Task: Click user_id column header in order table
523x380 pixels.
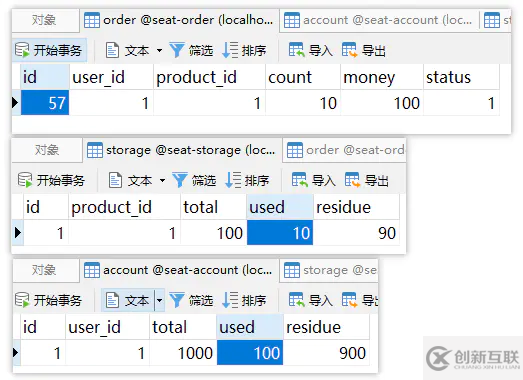Action: (x=111, y=77)
